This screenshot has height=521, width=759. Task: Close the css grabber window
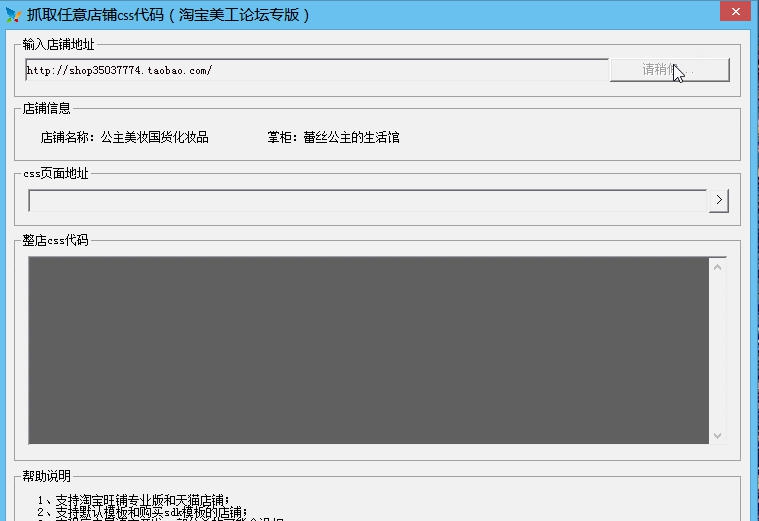point(735,11)
